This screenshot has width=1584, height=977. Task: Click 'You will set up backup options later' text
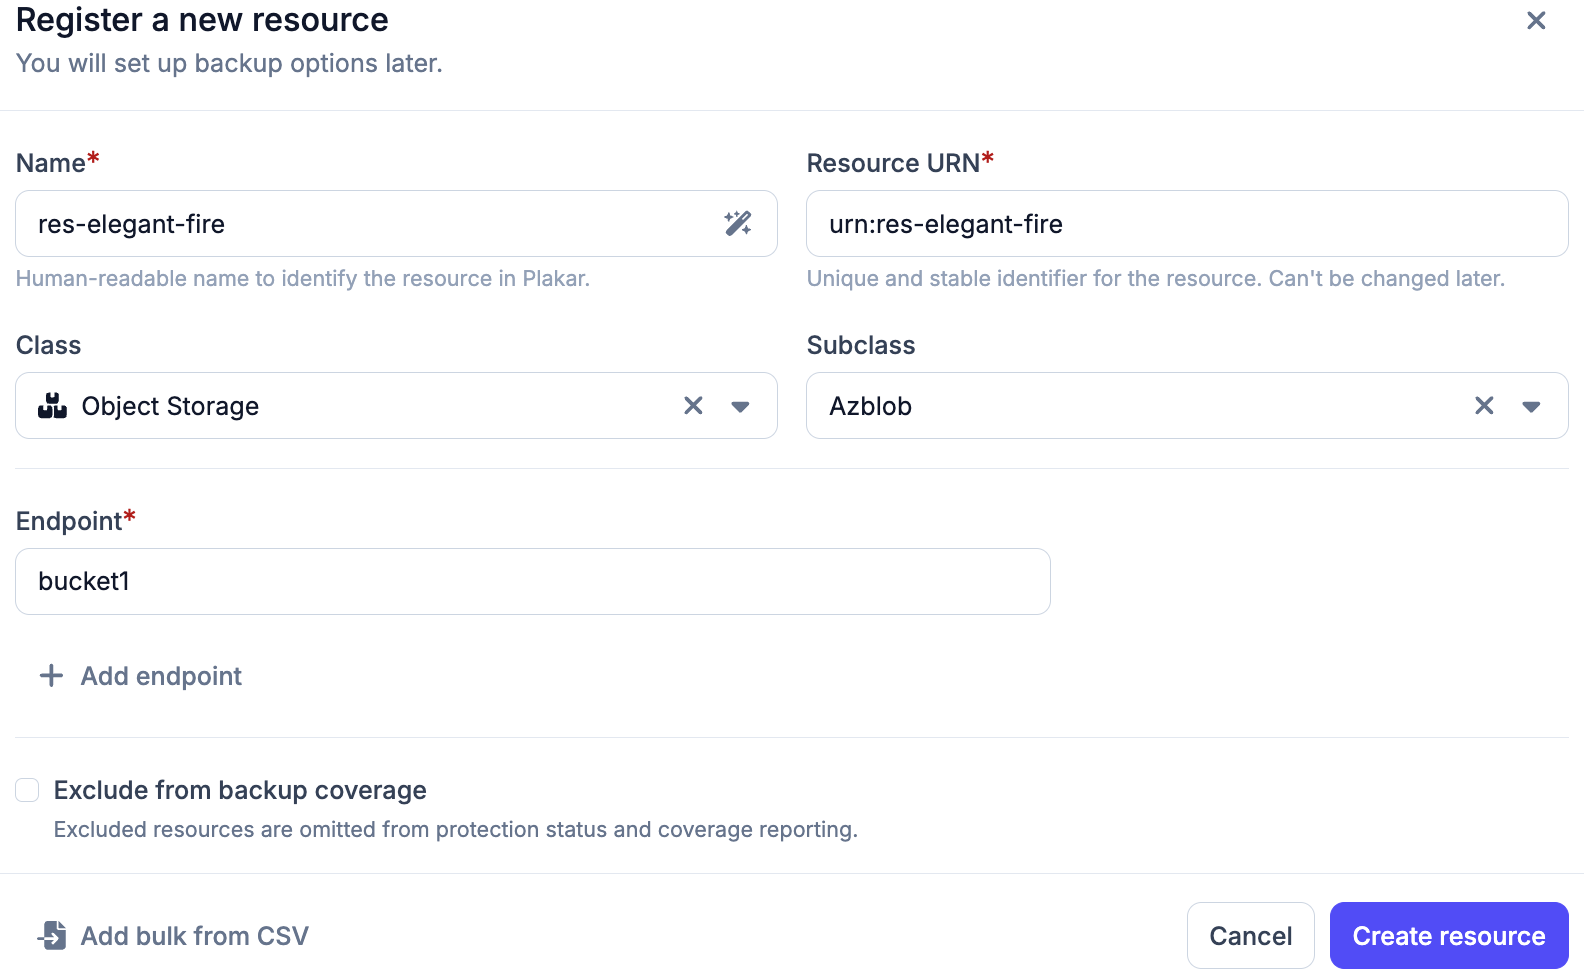pos(229,63)
